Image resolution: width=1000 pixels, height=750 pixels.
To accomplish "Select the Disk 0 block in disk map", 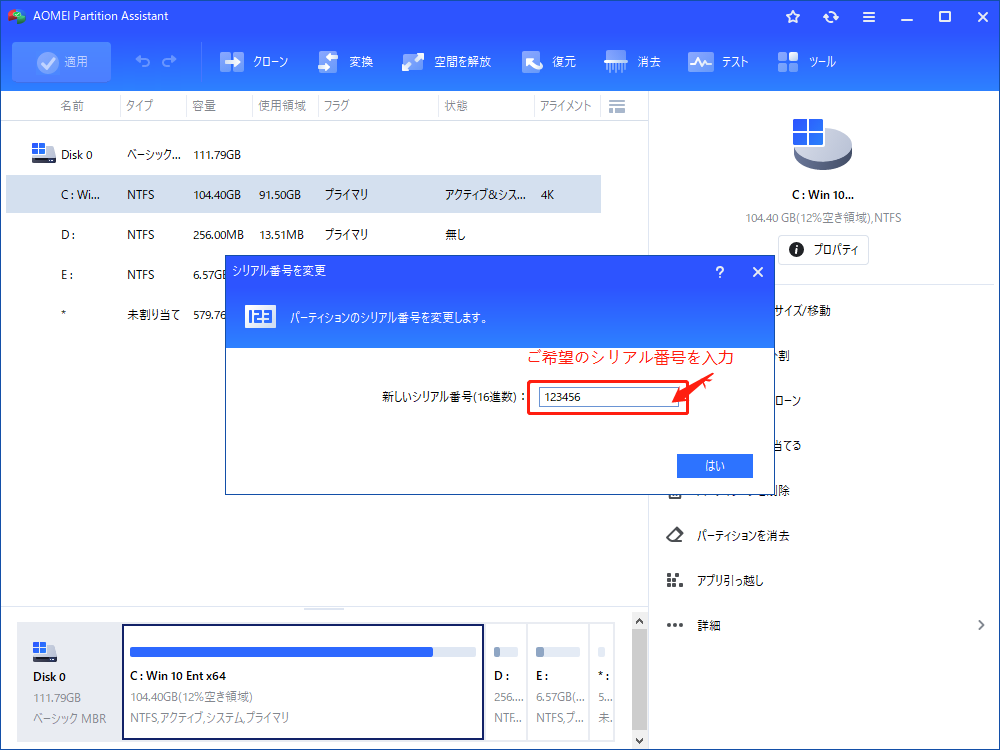I will coord(68,682).
